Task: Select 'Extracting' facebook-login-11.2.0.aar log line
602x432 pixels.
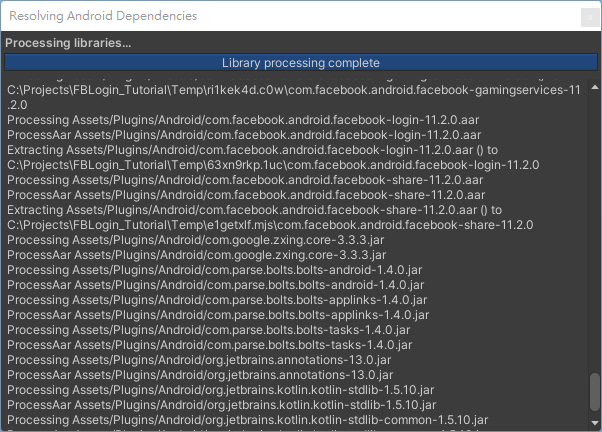Action: coord(252,150)
